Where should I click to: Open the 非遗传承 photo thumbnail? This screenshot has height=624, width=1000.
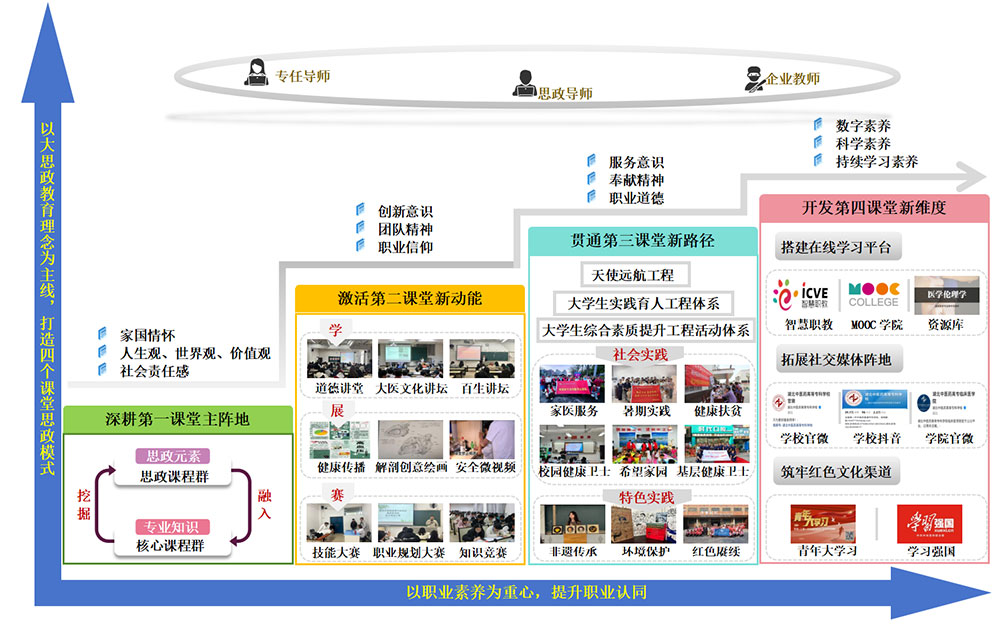tap(573, 523)
